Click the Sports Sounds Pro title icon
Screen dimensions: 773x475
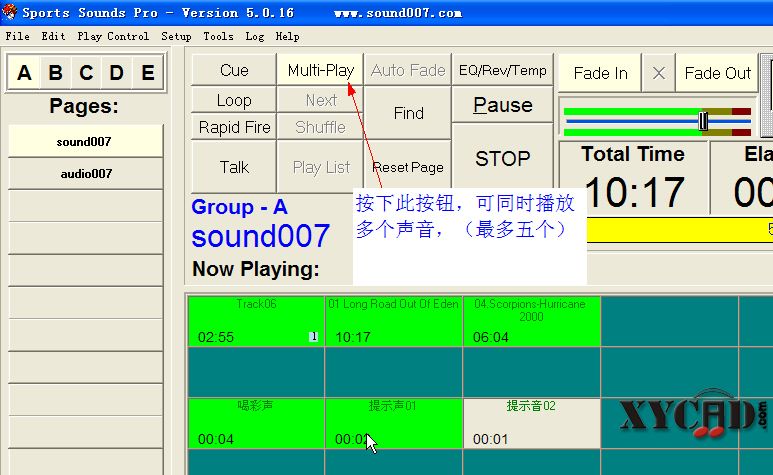coord(9,11)
